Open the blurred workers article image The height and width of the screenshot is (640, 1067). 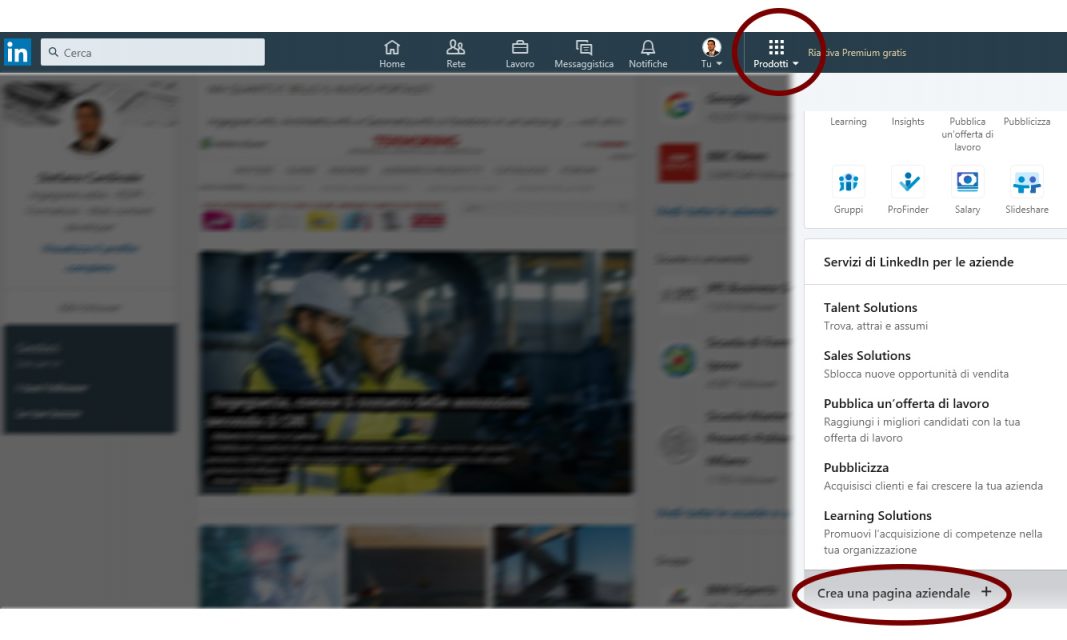[415, 370]
